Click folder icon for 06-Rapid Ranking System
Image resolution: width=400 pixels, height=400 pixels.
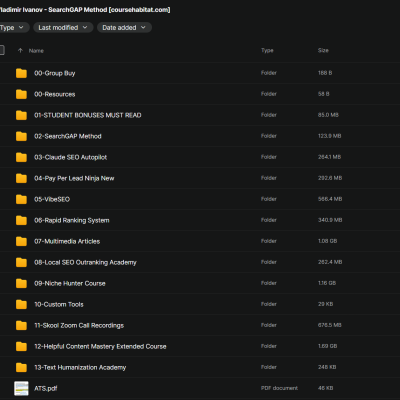click(x=21, y=220)
